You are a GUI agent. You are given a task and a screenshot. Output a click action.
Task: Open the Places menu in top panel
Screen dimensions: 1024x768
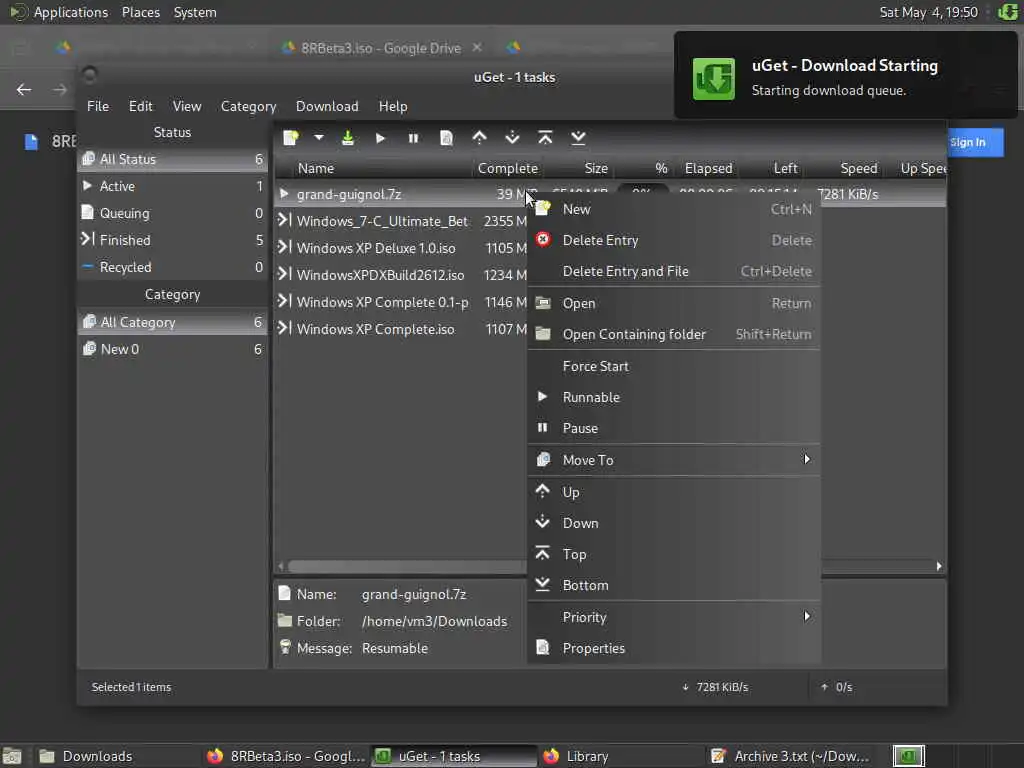tap(141, 12)
